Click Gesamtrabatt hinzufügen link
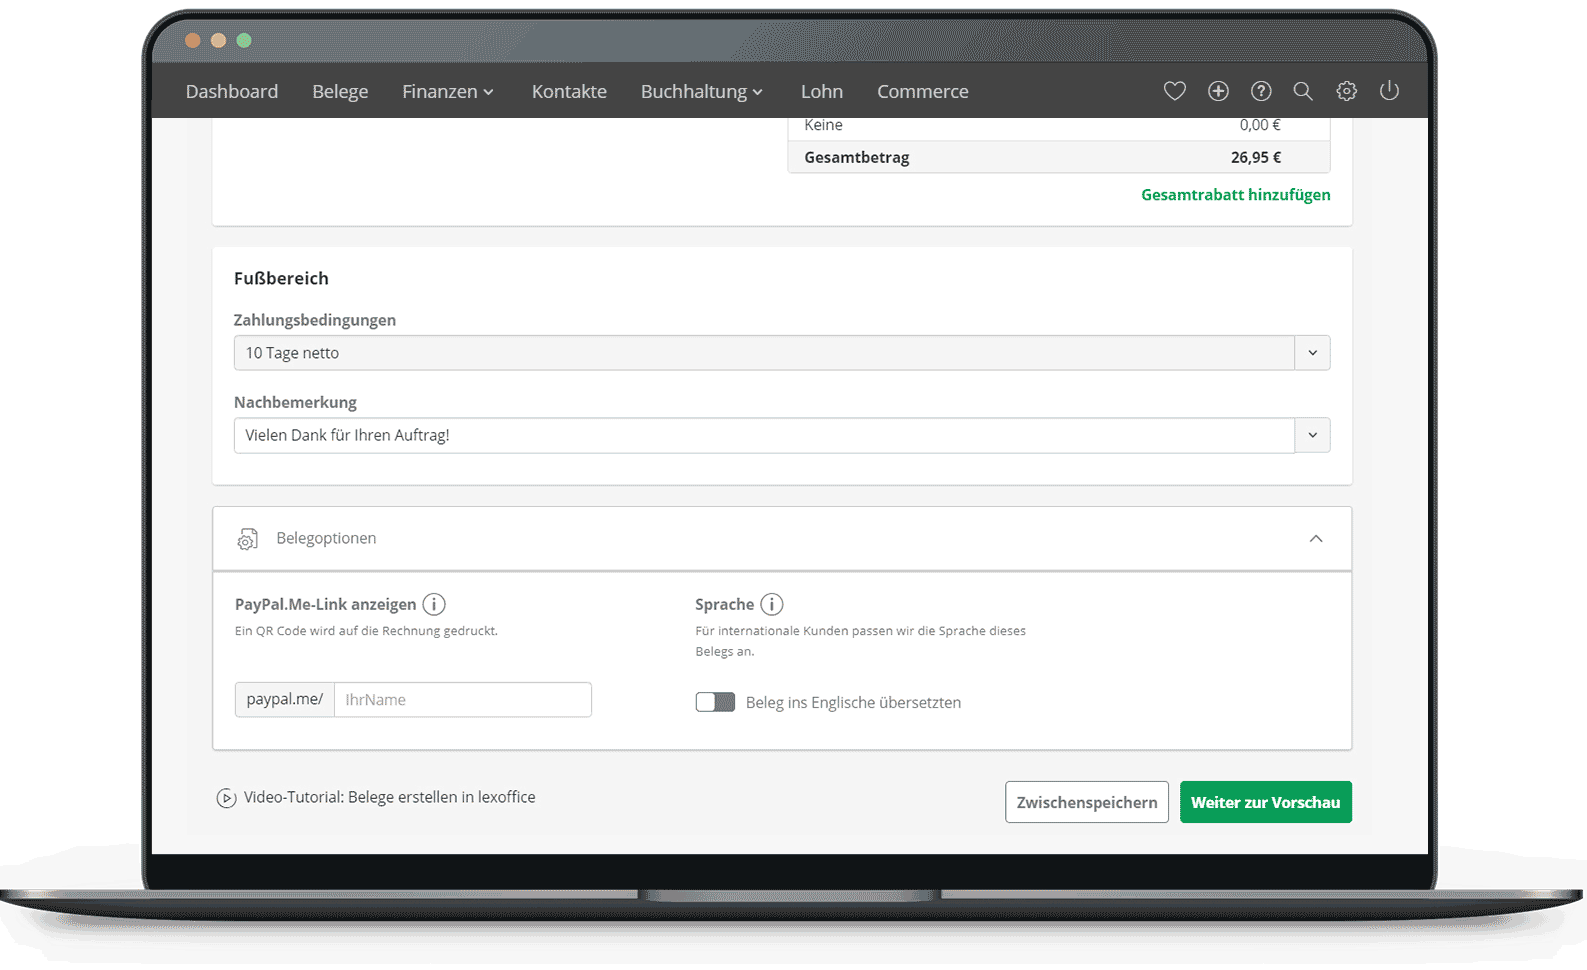1587x970 pixels. pyautogui.click(x=1235, y=195)
